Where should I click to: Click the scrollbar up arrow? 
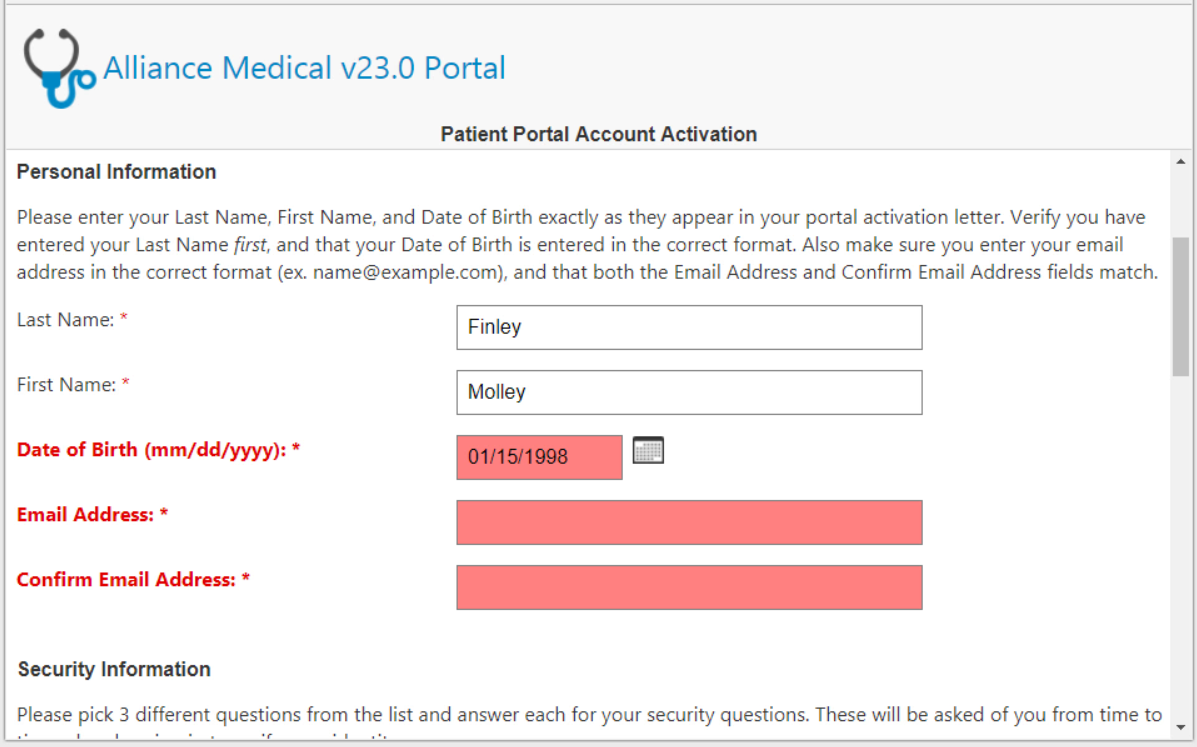pos(1180,162)
